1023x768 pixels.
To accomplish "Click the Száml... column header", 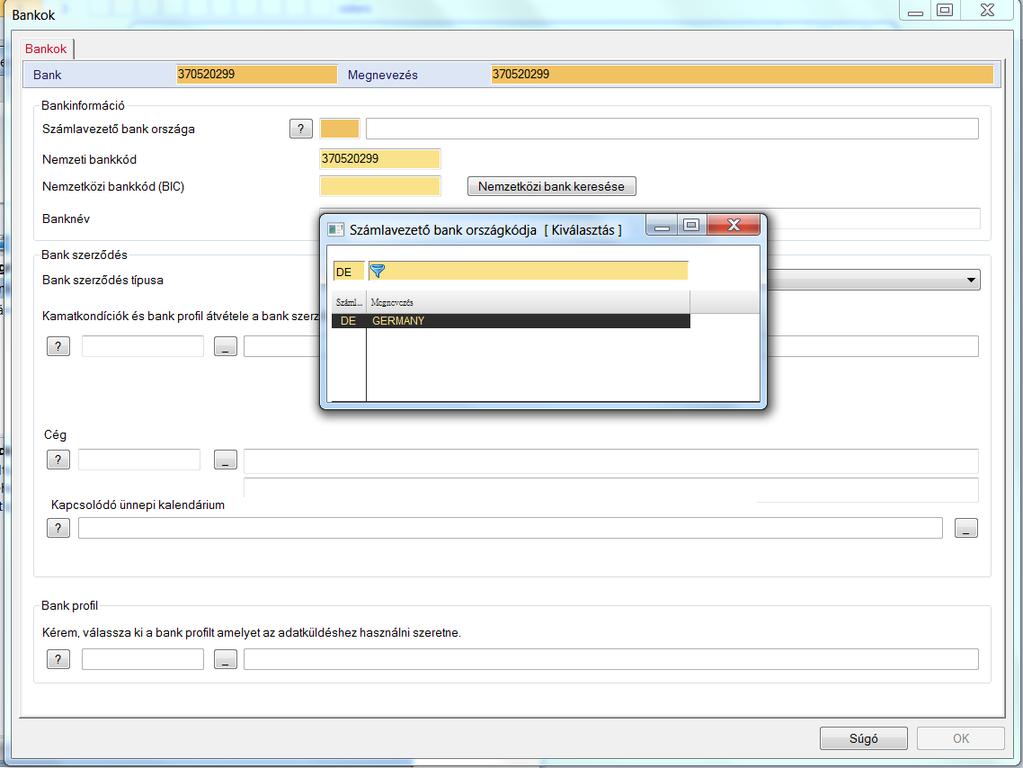I will pyautogui.click(x=348, y=302).
